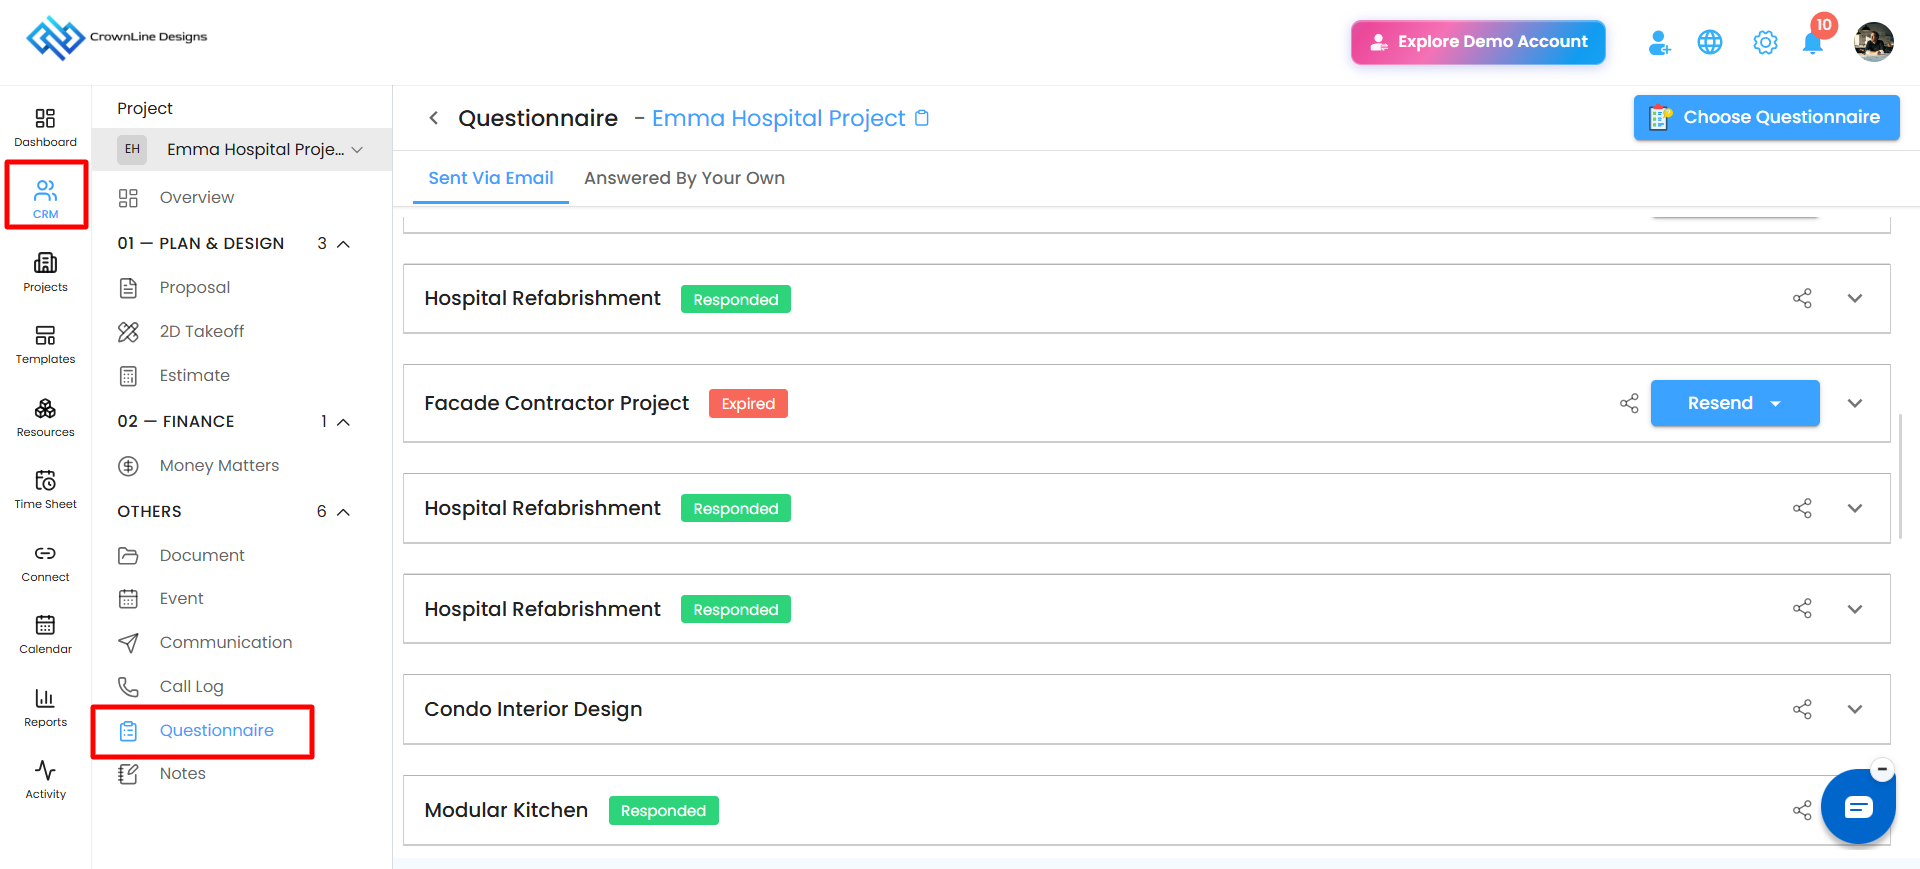Click the notifications bell icon

[1812, 43]
